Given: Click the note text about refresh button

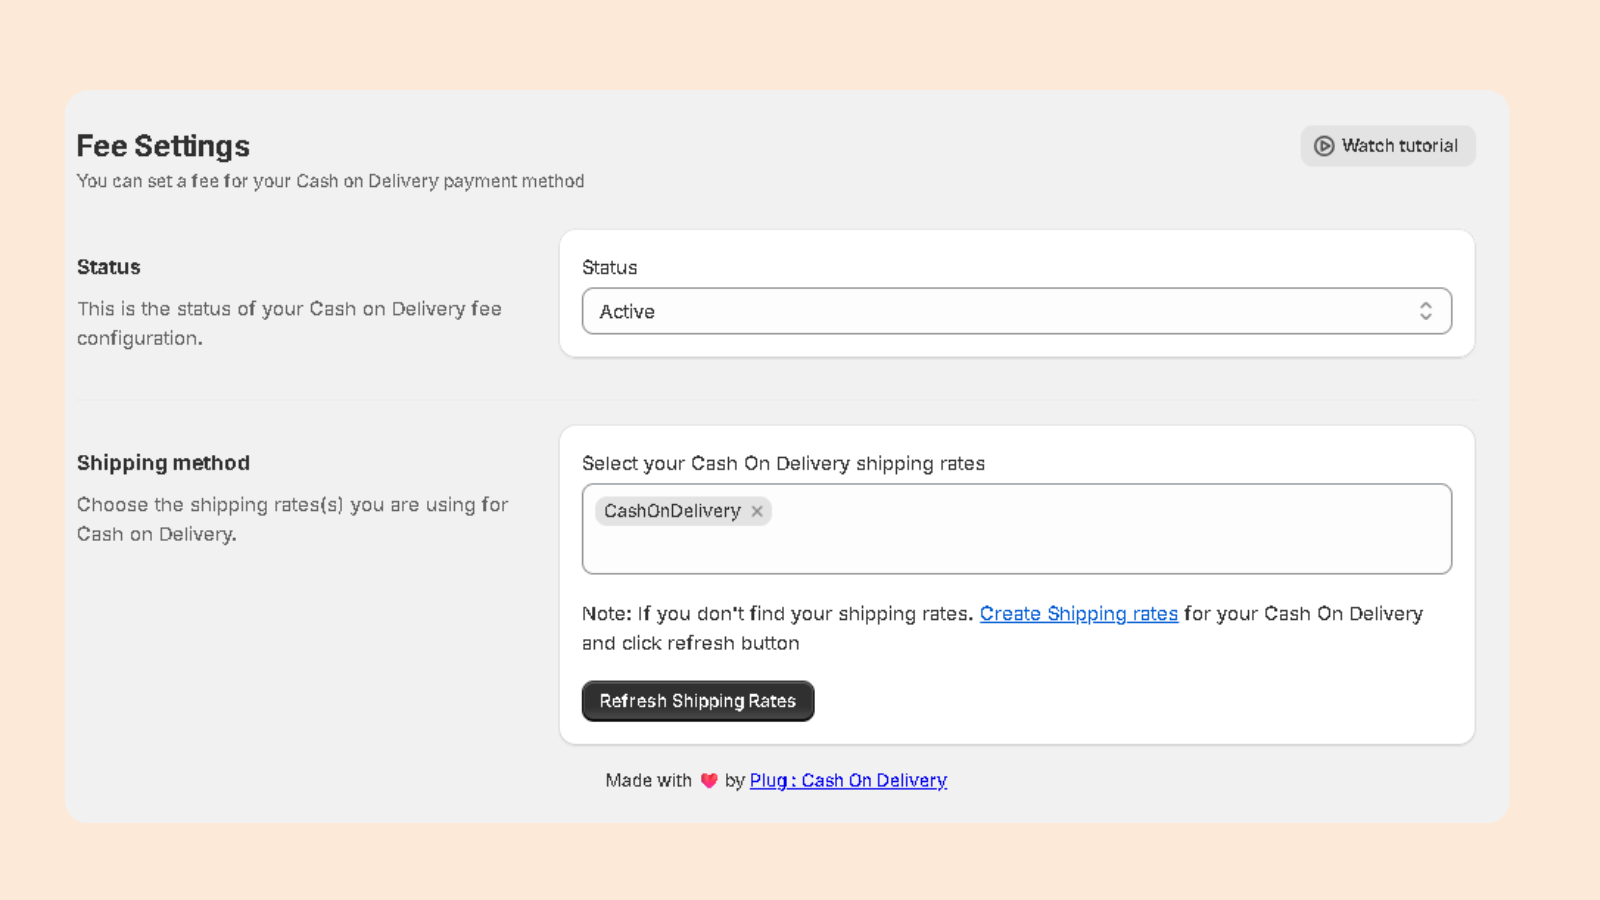Looking at the screenshot, I should tap(1002, 628).
